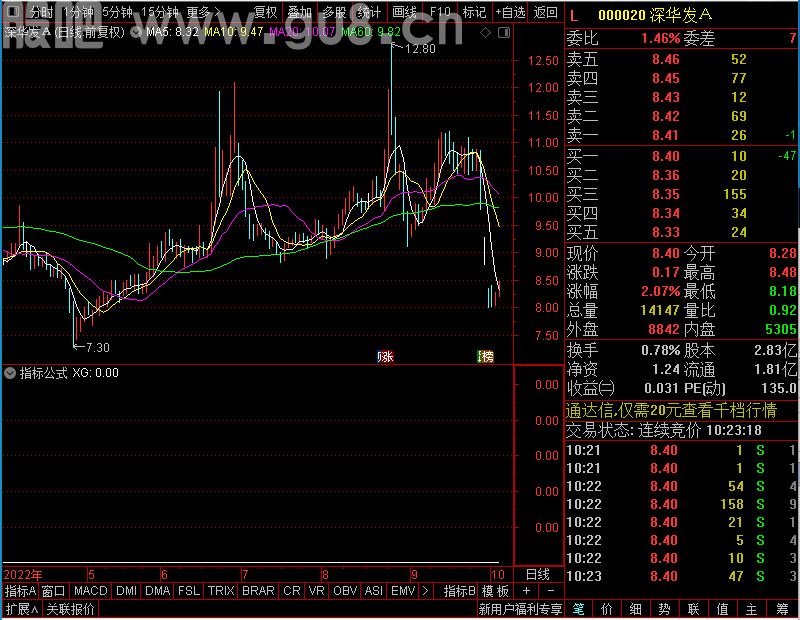Select the 主 main-force tab

click(x=751, y=609)
